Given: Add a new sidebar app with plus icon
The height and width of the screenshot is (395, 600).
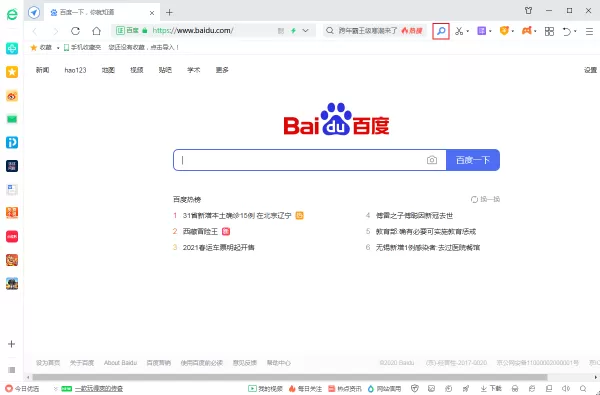Looking at the screenshot, I should coord(11,344).
